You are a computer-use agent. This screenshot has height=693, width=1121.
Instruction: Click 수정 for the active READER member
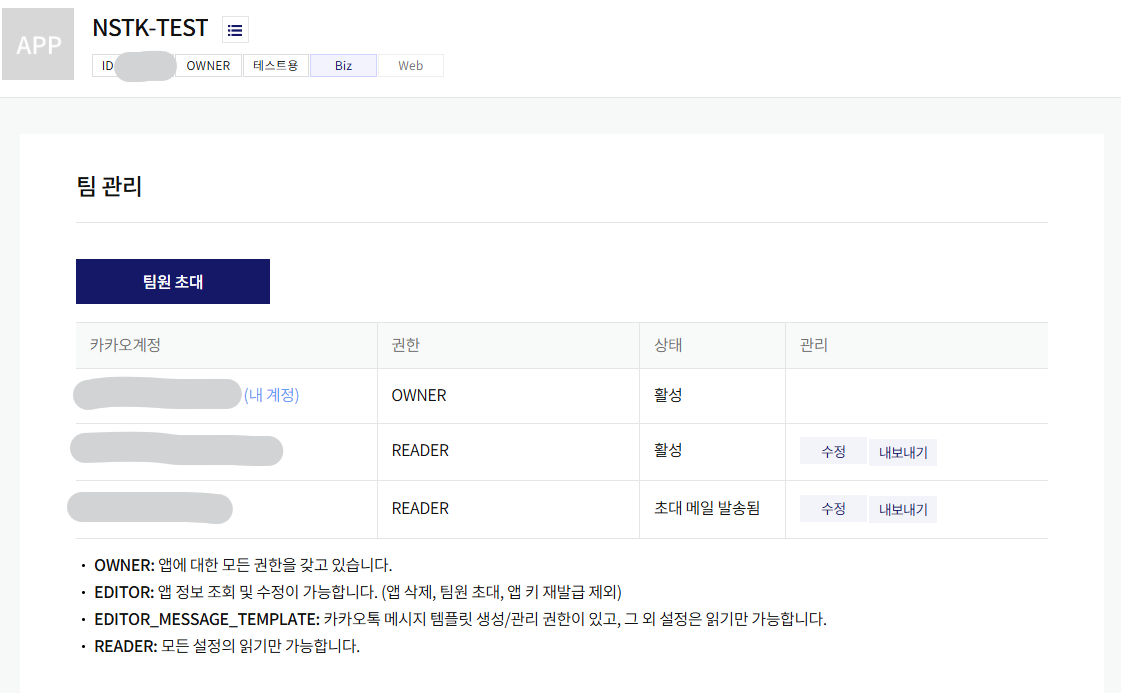[833, 451]
